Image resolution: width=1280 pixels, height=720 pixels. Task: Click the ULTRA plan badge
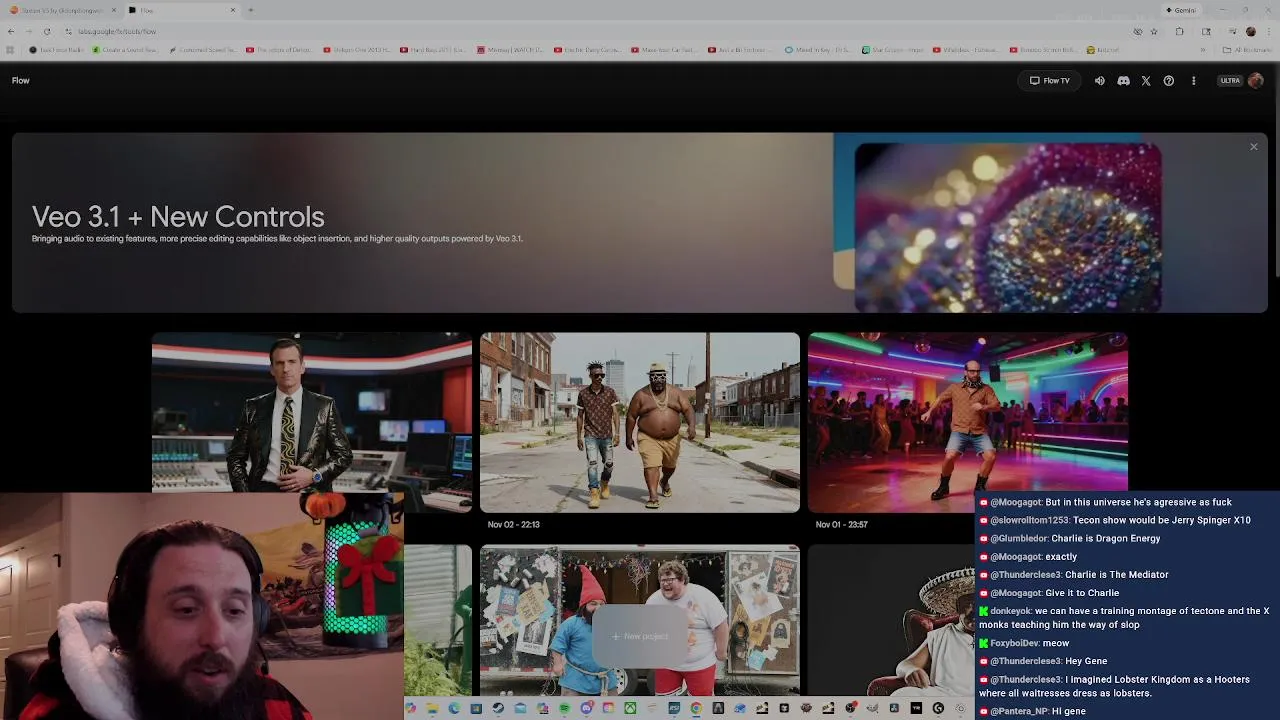pos(1230,81)
